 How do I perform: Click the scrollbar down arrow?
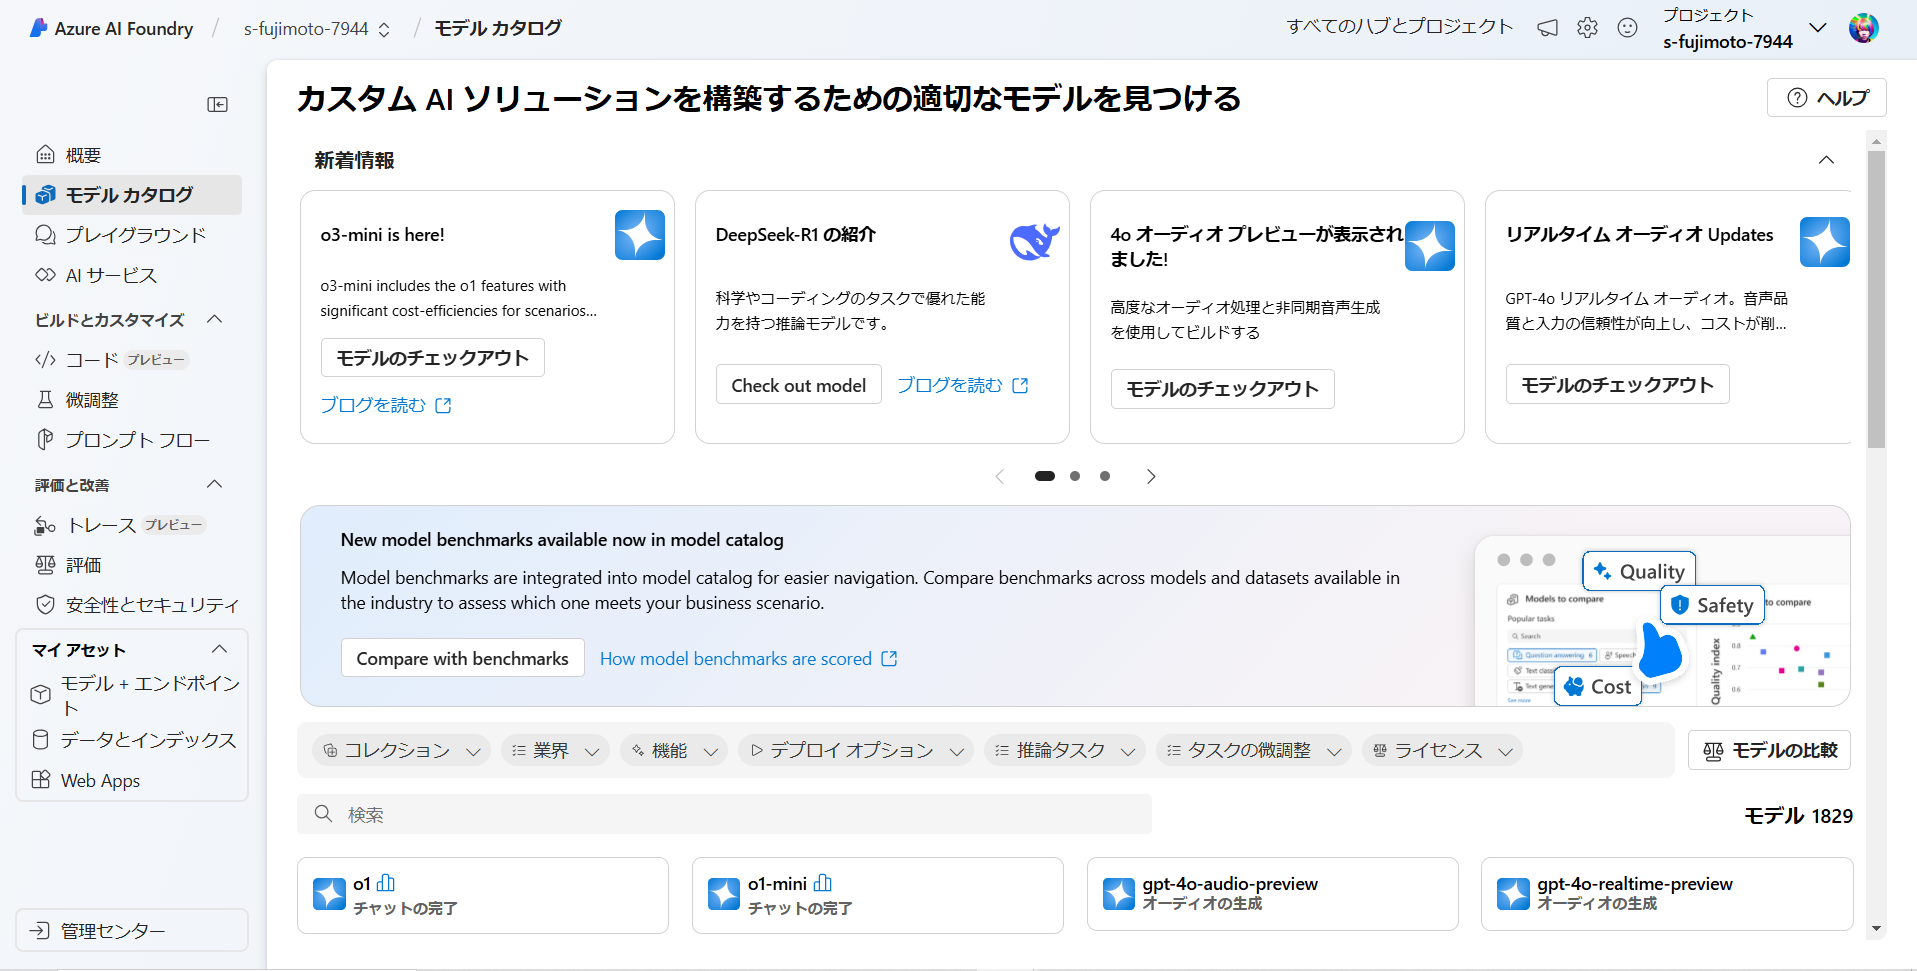tap(1876, 929)
